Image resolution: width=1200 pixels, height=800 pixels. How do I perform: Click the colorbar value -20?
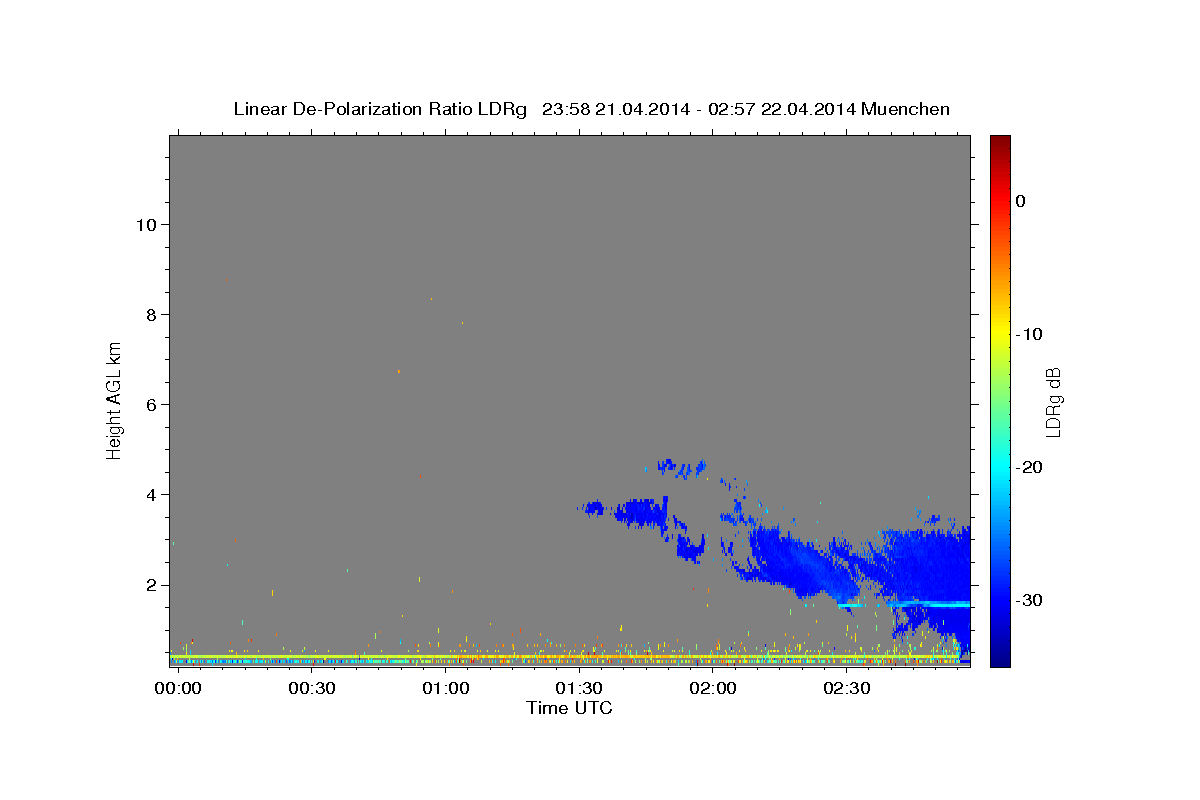(x=1030, y=467)
